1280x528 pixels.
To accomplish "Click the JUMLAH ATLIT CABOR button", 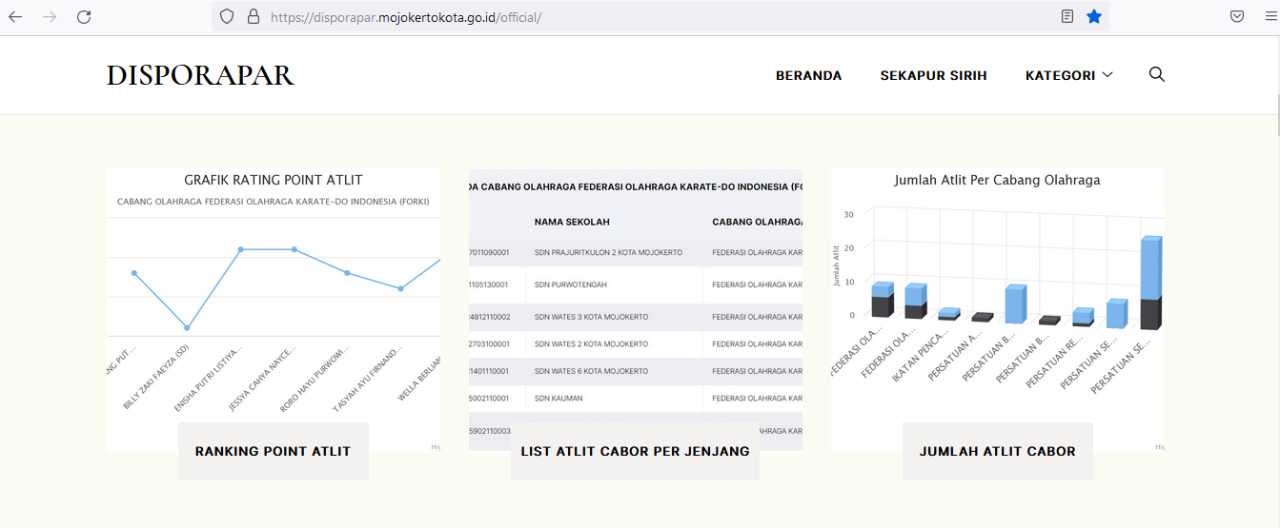I will click(998, 451).
